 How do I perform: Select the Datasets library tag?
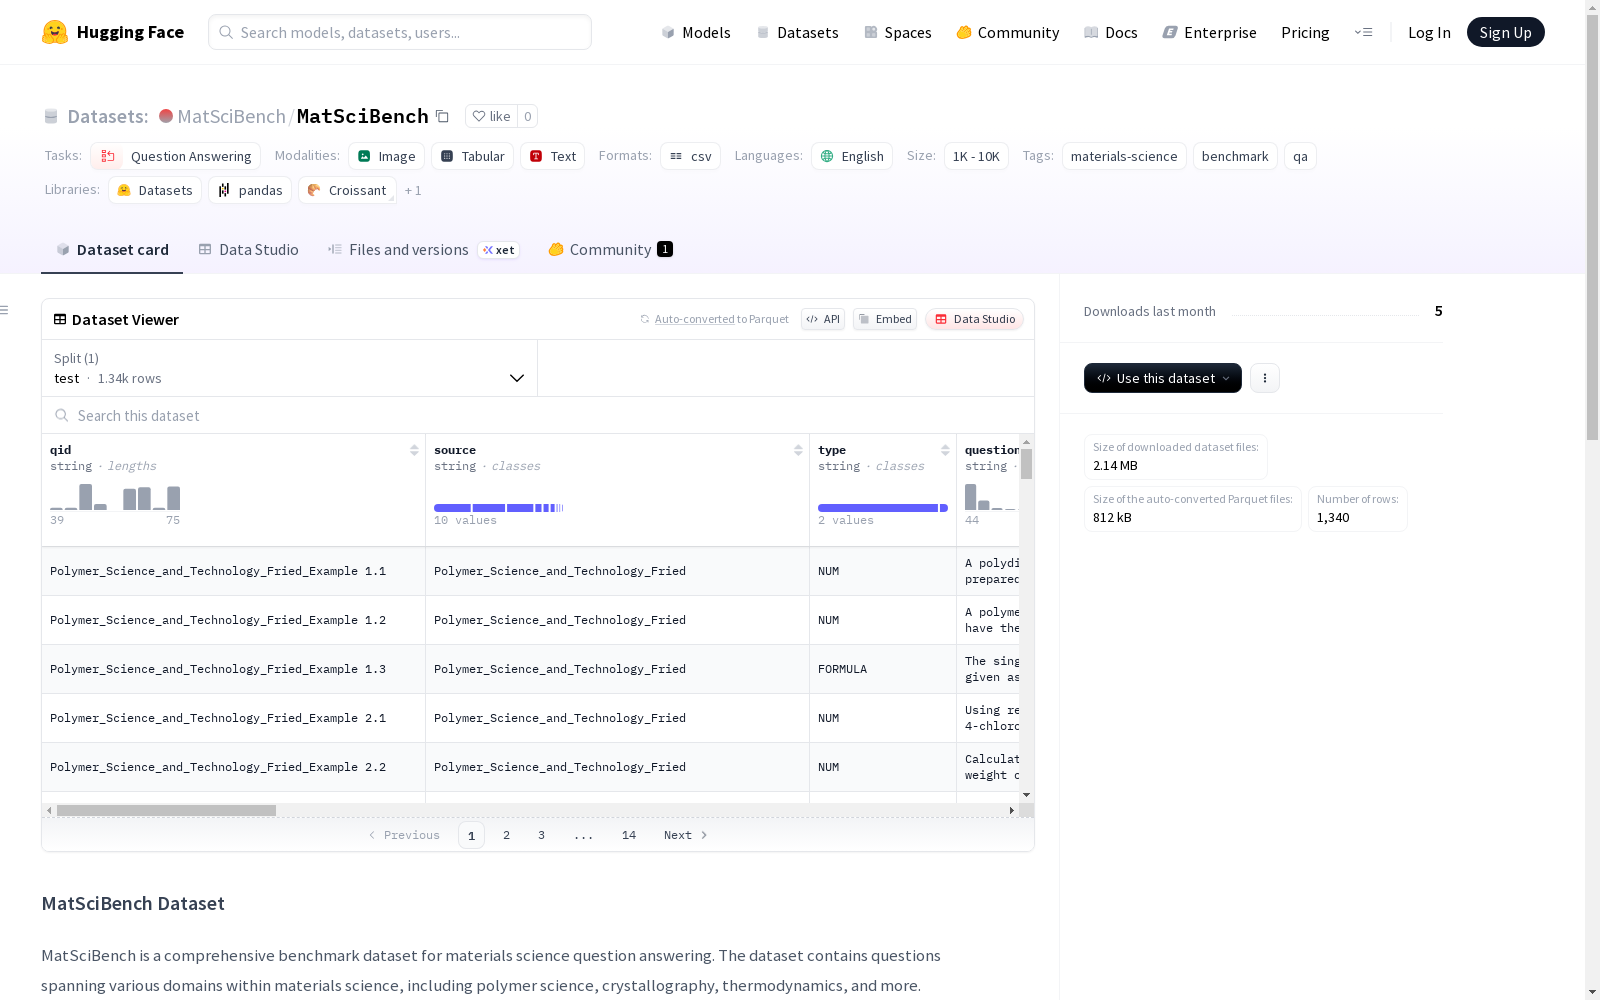[x=155, y=190]
